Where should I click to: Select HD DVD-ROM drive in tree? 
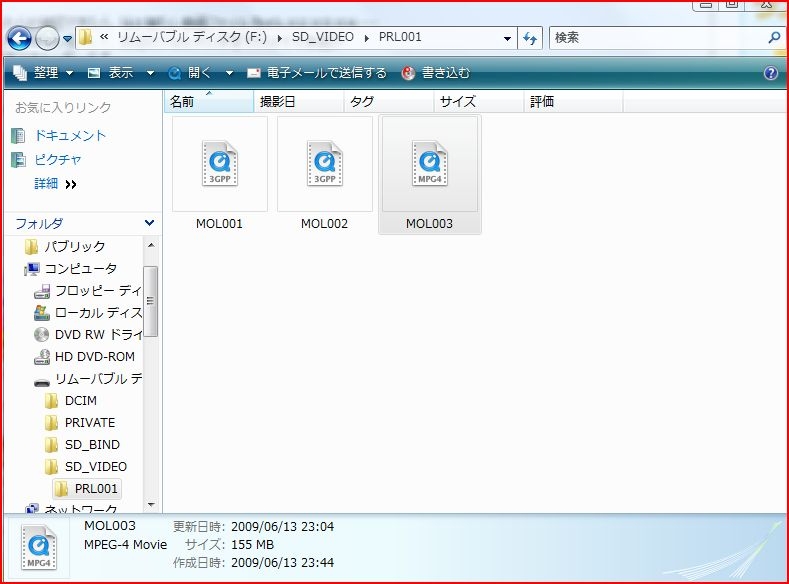point(95,357)
